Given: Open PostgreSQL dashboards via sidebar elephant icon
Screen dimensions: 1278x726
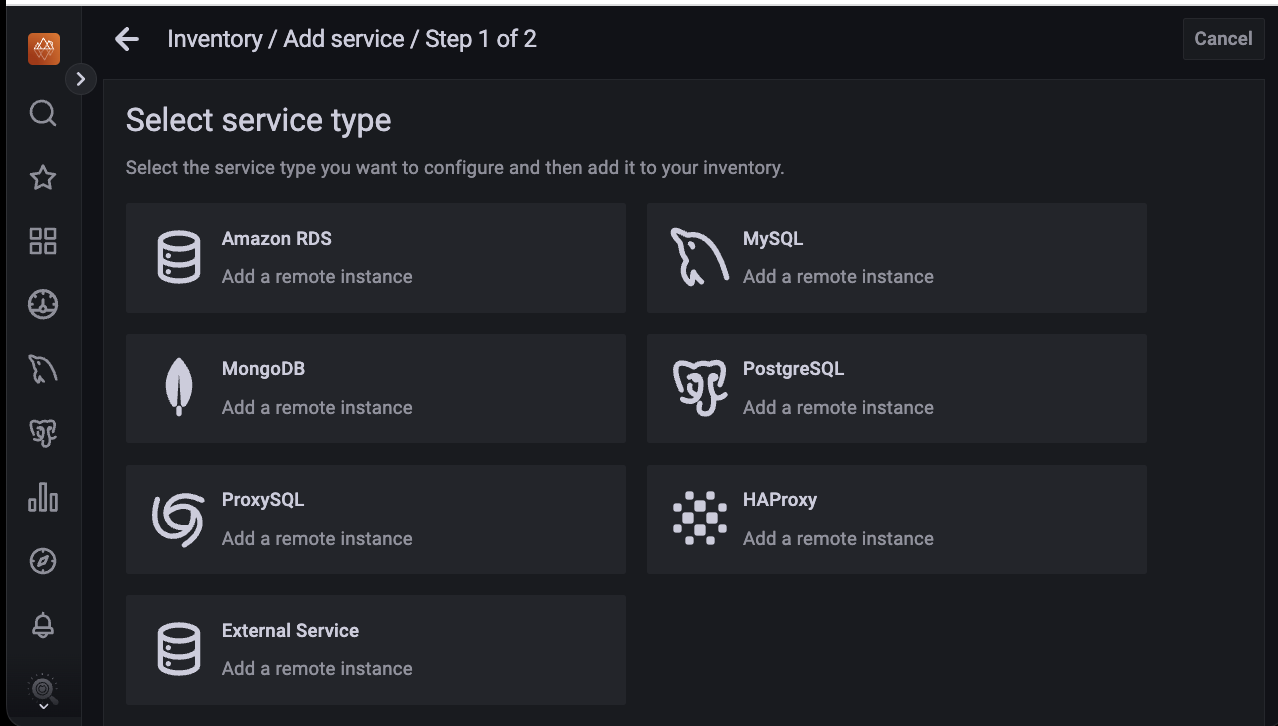Looking at the screenshot, I should [x=43, y=433].
